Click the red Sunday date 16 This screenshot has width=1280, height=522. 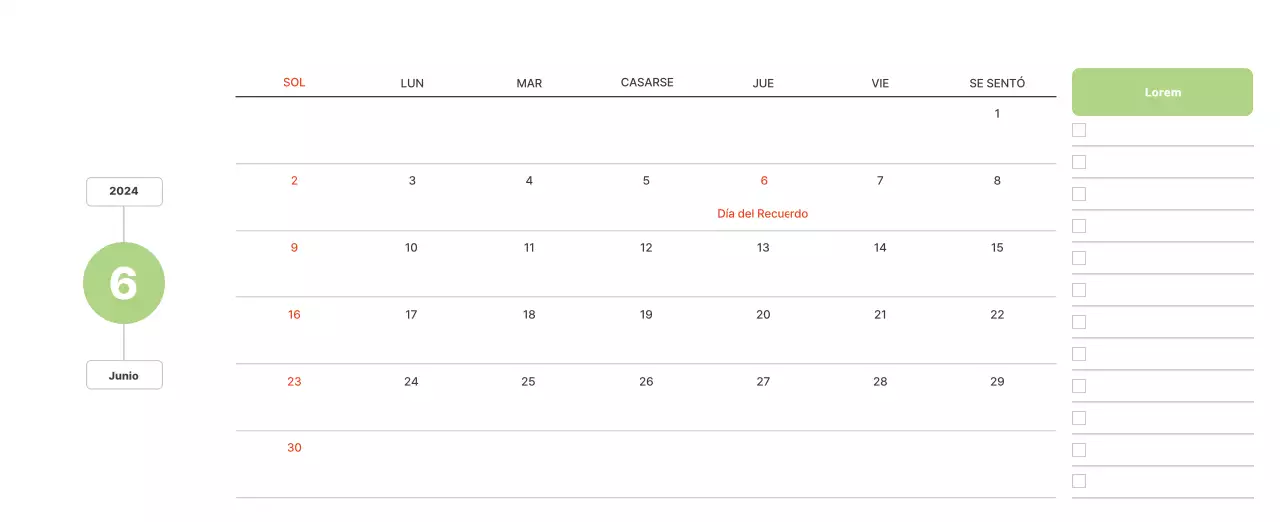294,315
